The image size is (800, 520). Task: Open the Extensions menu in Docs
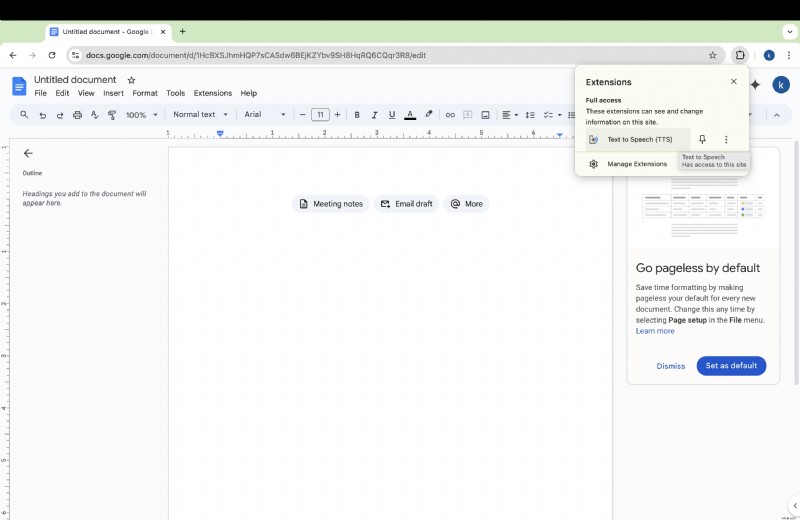point(213,93)
